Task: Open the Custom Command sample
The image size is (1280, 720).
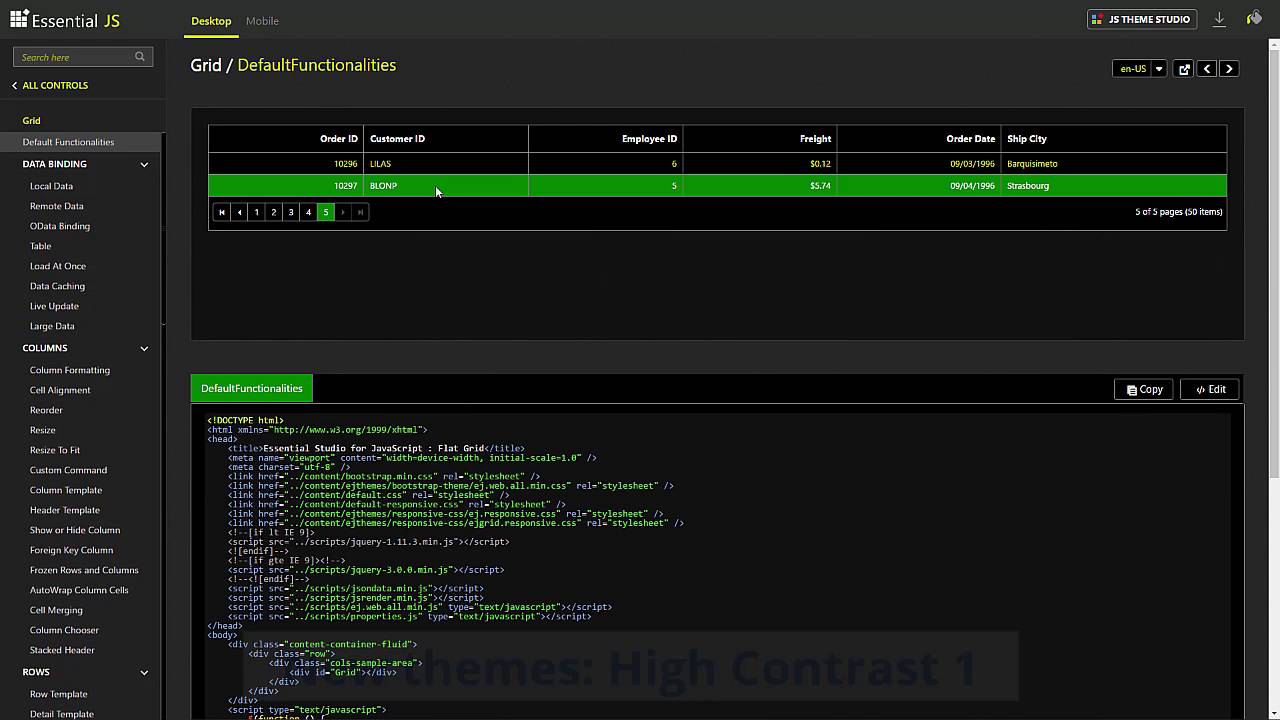Action: pyautogui.click(x=68, y=470)
